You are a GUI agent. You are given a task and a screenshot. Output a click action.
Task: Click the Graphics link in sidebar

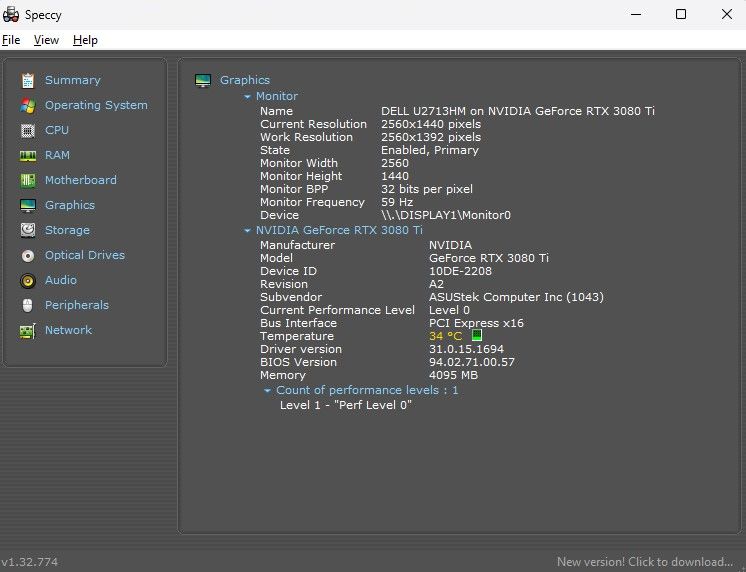pos(70,205)
